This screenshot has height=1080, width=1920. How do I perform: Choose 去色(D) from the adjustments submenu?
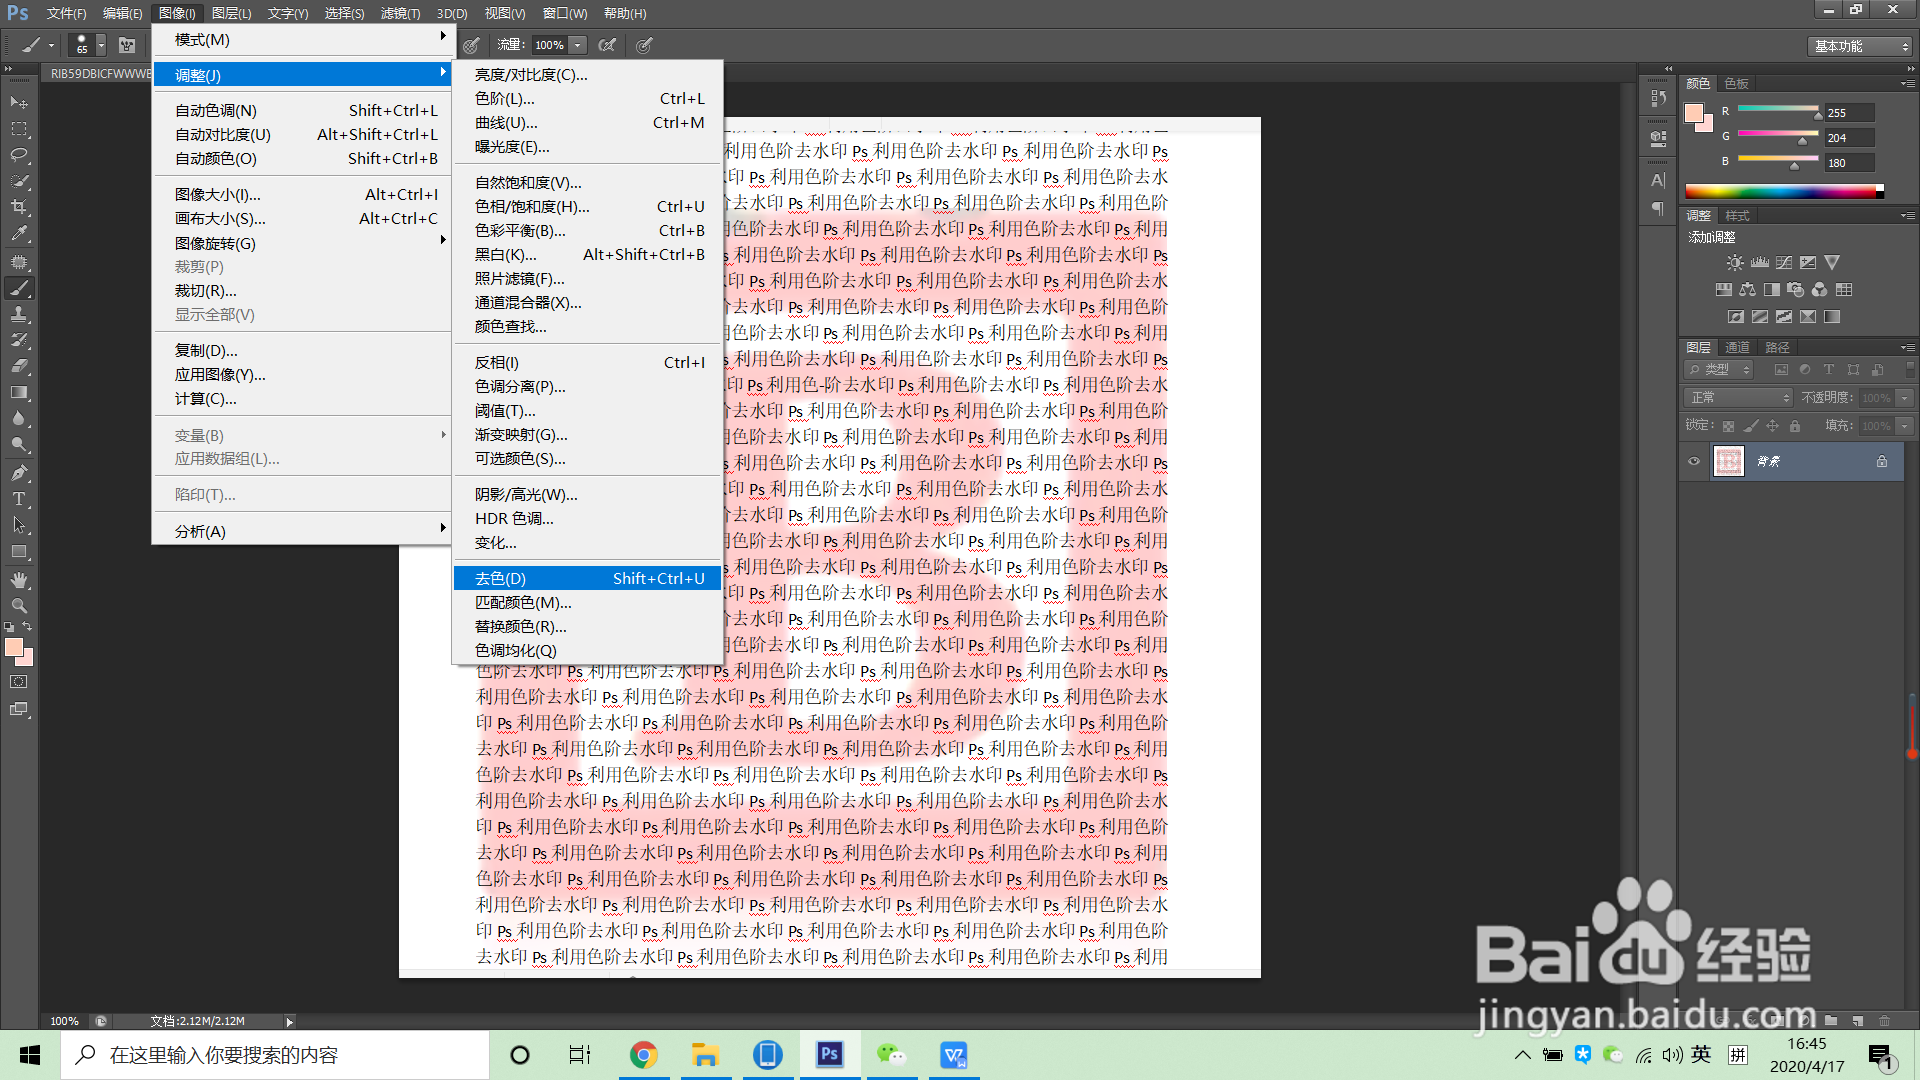point(588,578)
